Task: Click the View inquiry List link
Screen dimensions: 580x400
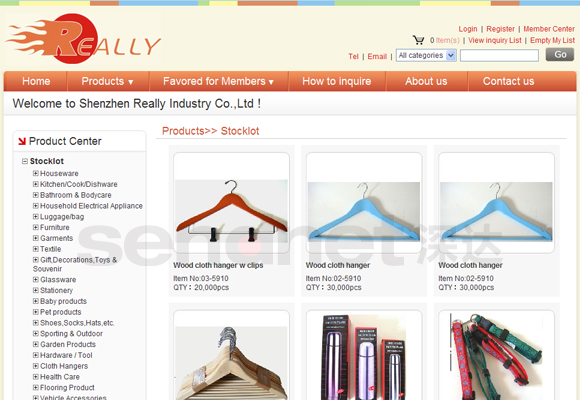Action: click(495, 40)
